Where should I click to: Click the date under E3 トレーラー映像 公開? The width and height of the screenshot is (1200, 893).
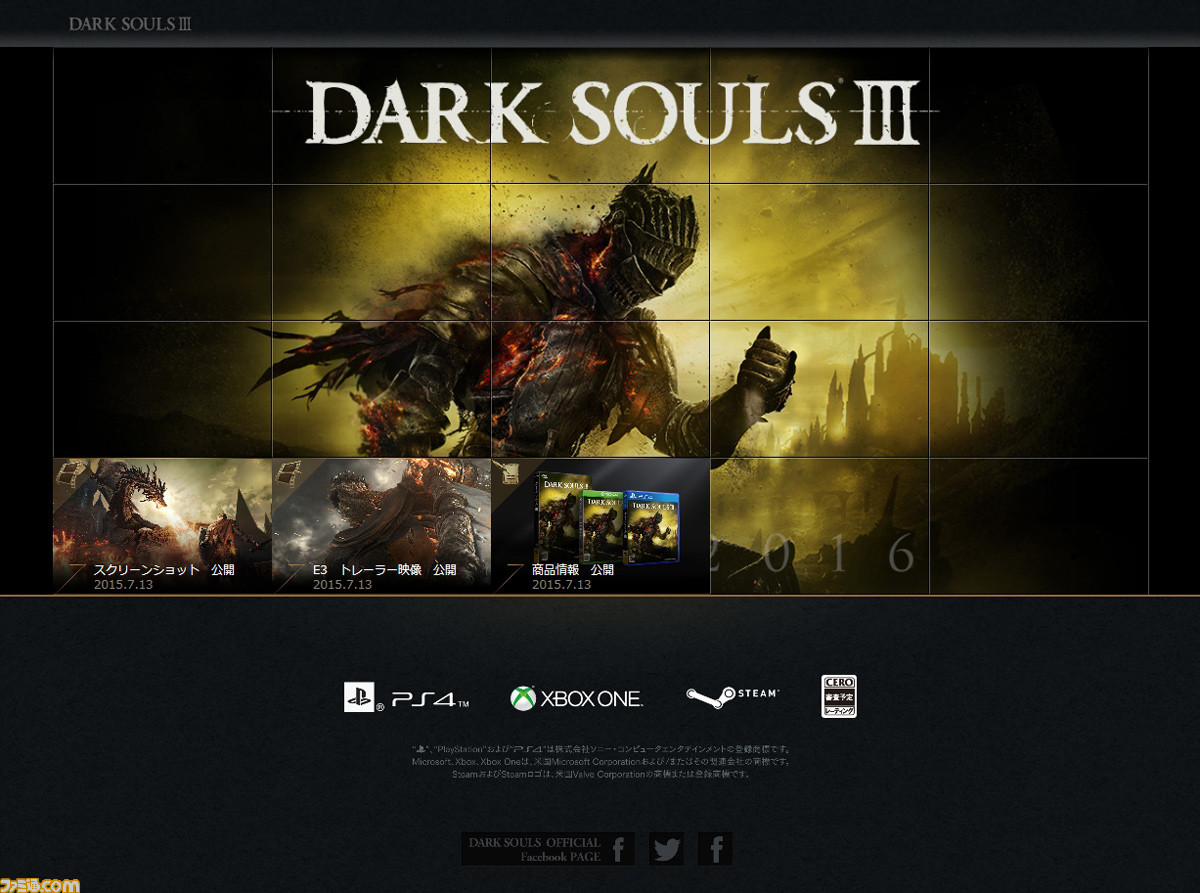[342, 584]
